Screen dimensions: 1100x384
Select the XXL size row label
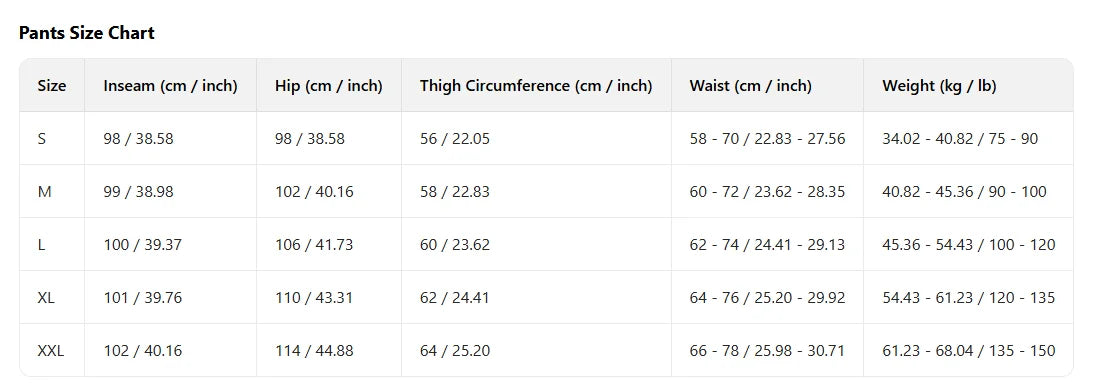tap(51, 351)
